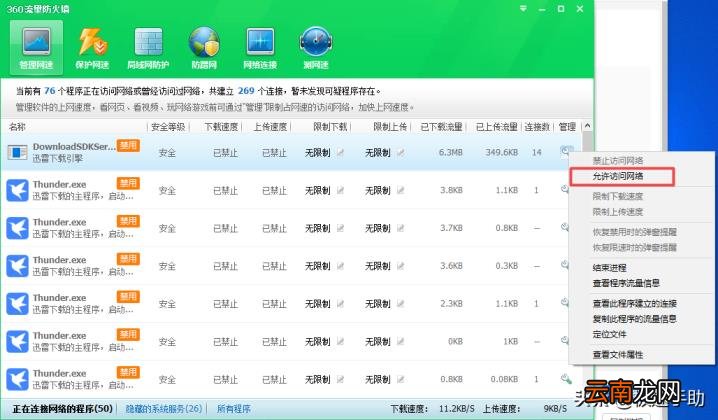Sort by the 已下载流量 column header
Image resolution: width=718 pixels, height=420 pixels.
441,127
